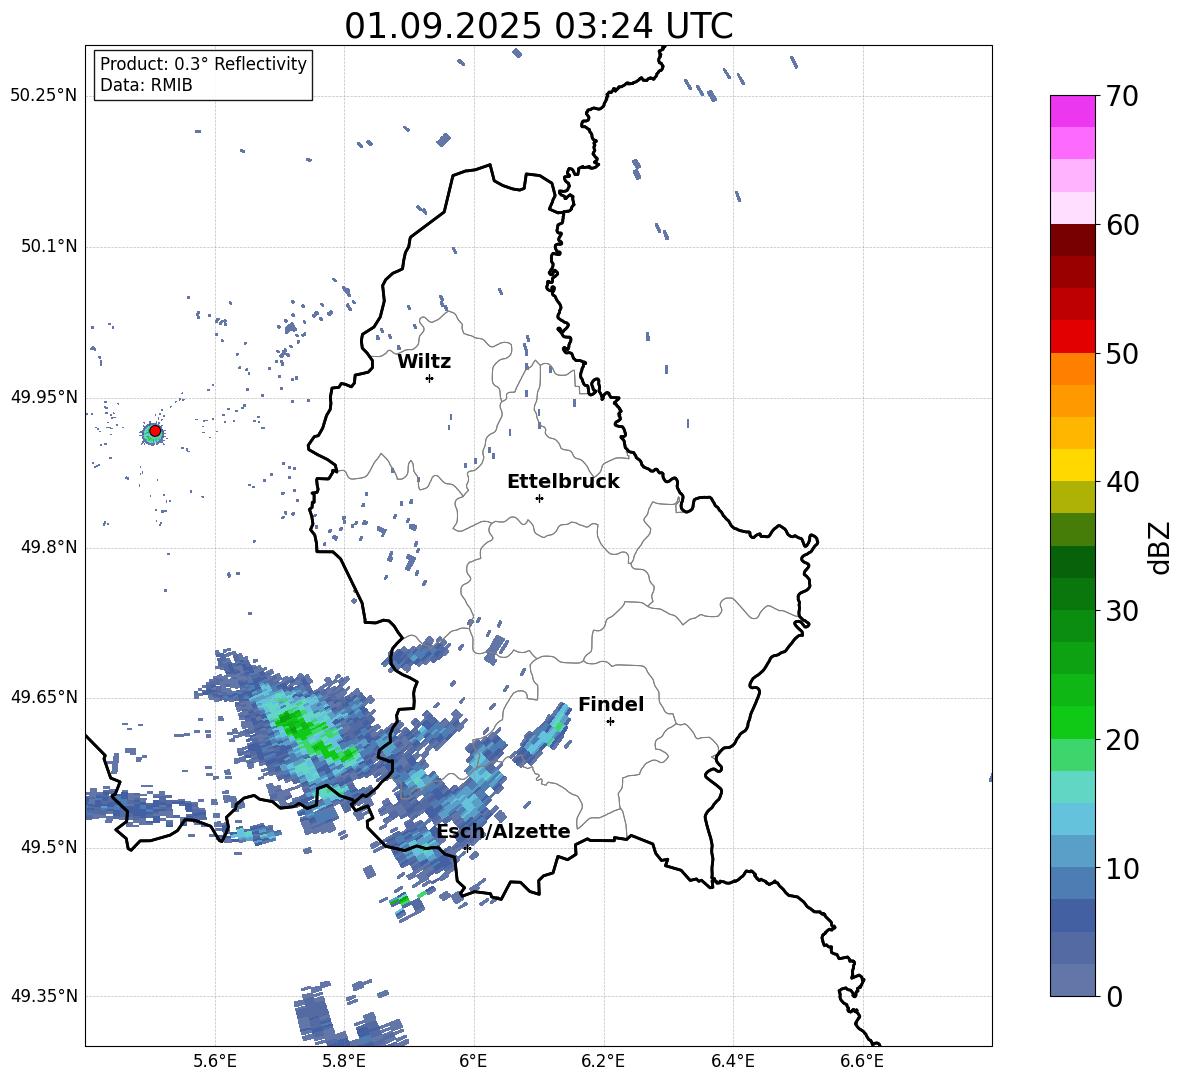Screen dimensions: 1184x1081
Task: Click the 50 colorbar tick label
Action: click(x=1122, y=354)
